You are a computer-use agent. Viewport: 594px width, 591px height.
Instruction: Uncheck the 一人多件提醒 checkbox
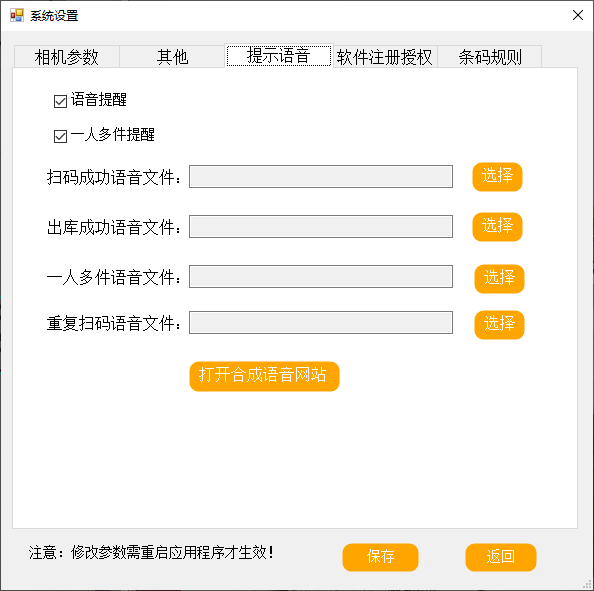(x=60, y=136)
